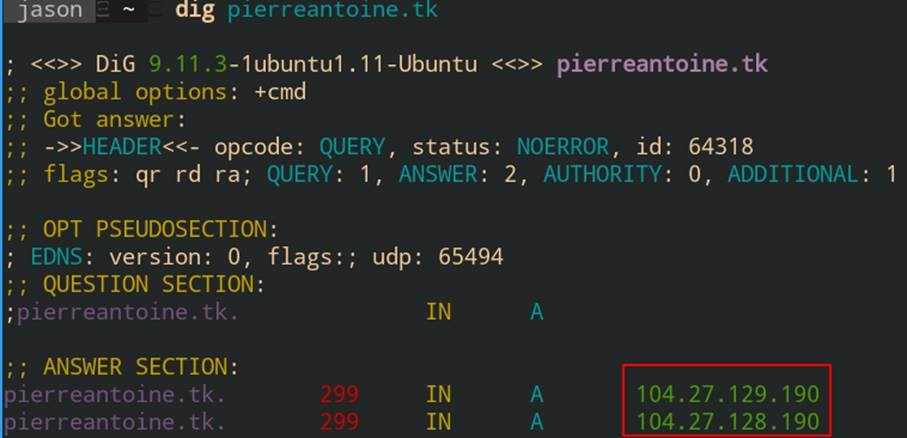Screen dimensions: 907x438
Task: Click the '-1ubuntu1.11-Ubuntu' build string
Action: (353, 64)
